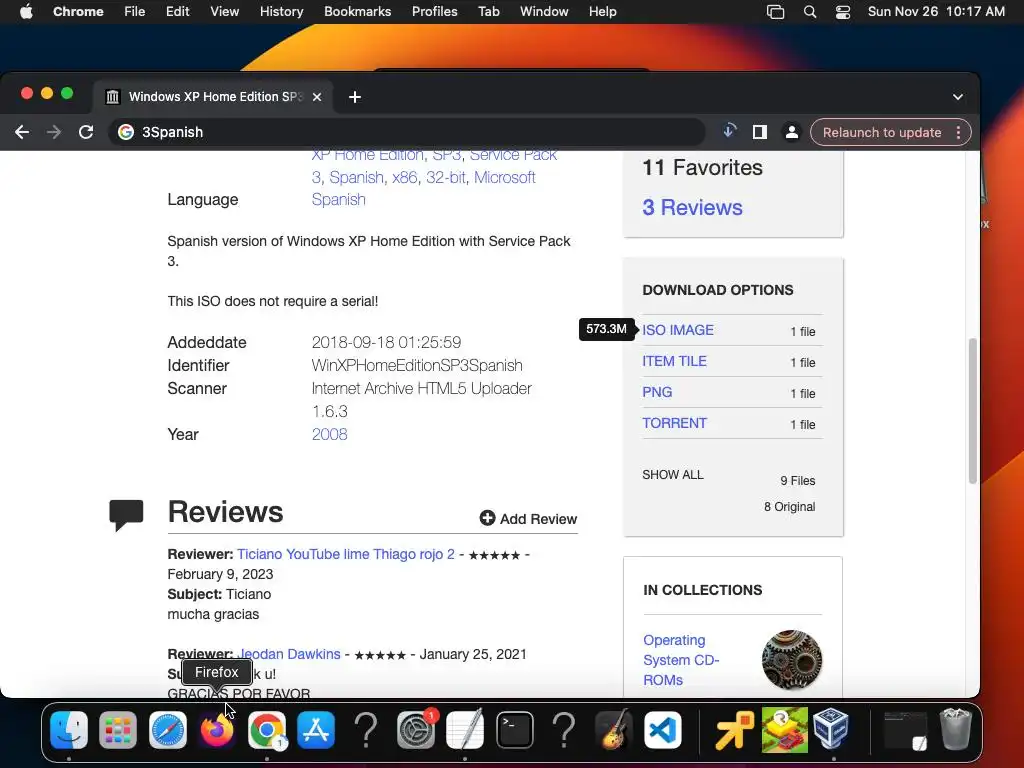The width and height of the screenshot is (1024, 768).
Task: Click the address bar showing 3Spanish
Action: (x=407, y=132)
